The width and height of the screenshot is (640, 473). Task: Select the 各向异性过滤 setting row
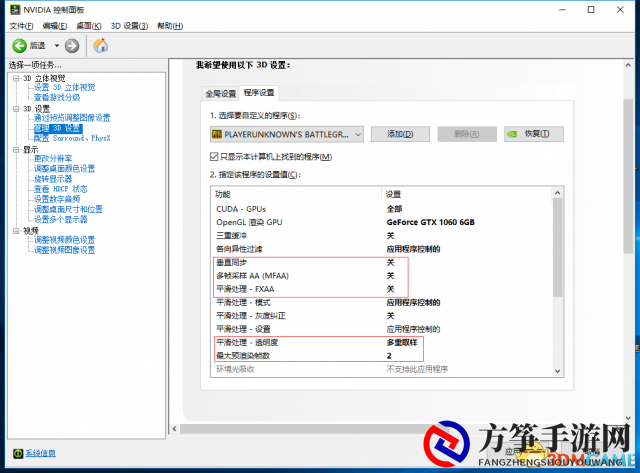pyautogui.click(x=382, y=249)
